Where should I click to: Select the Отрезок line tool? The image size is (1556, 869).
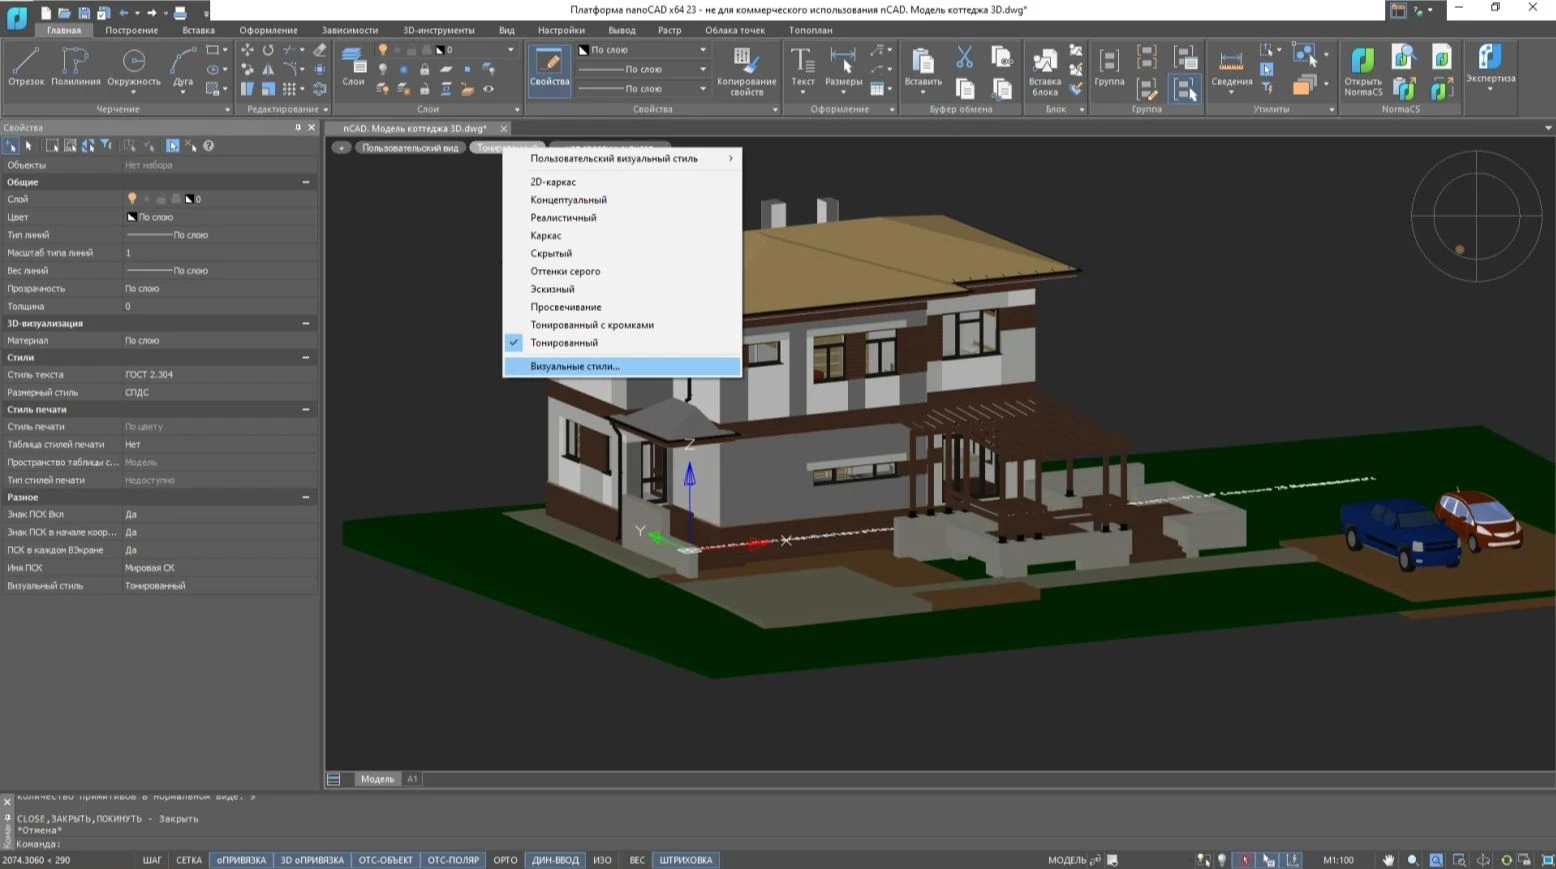click(x=26, y=67)
